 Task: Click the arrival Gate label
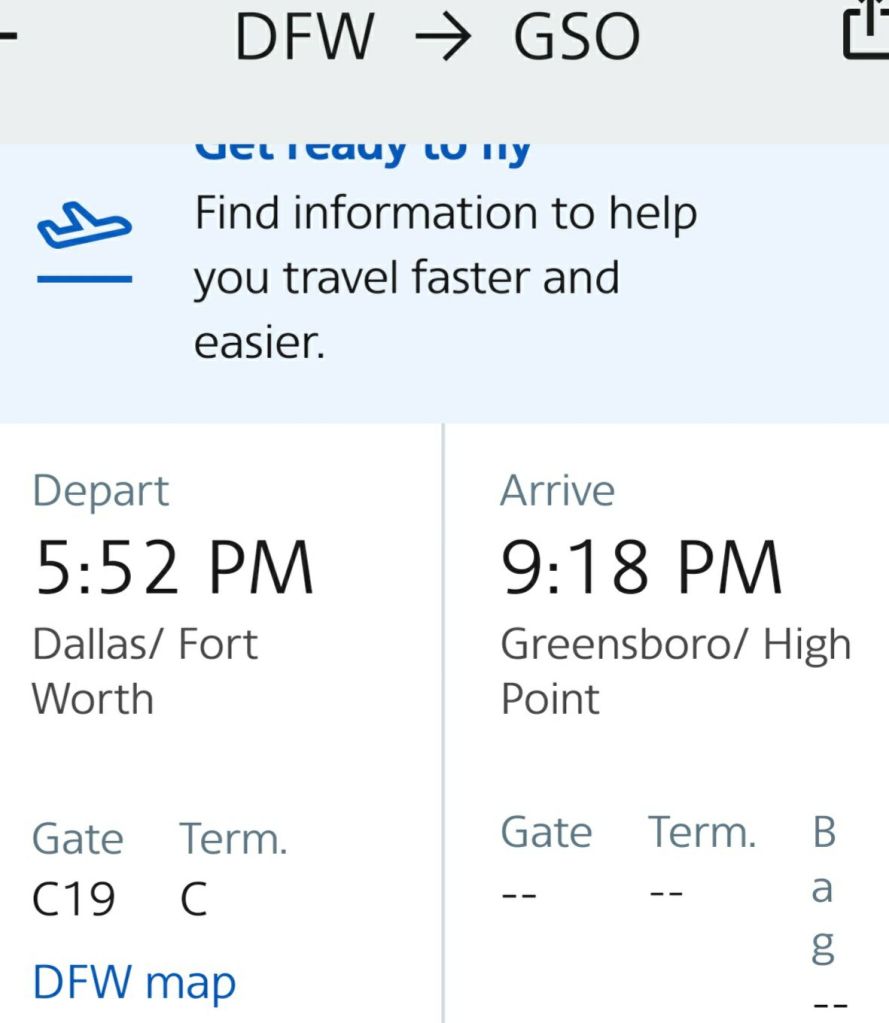[x=546, y=832]
